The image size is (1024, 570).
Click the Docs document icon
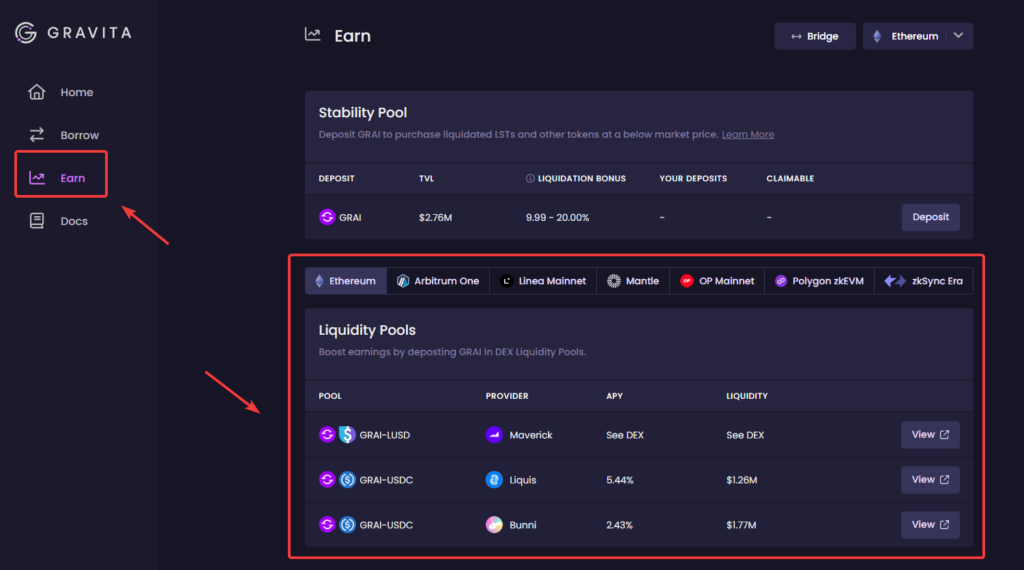tap(37, 221)
